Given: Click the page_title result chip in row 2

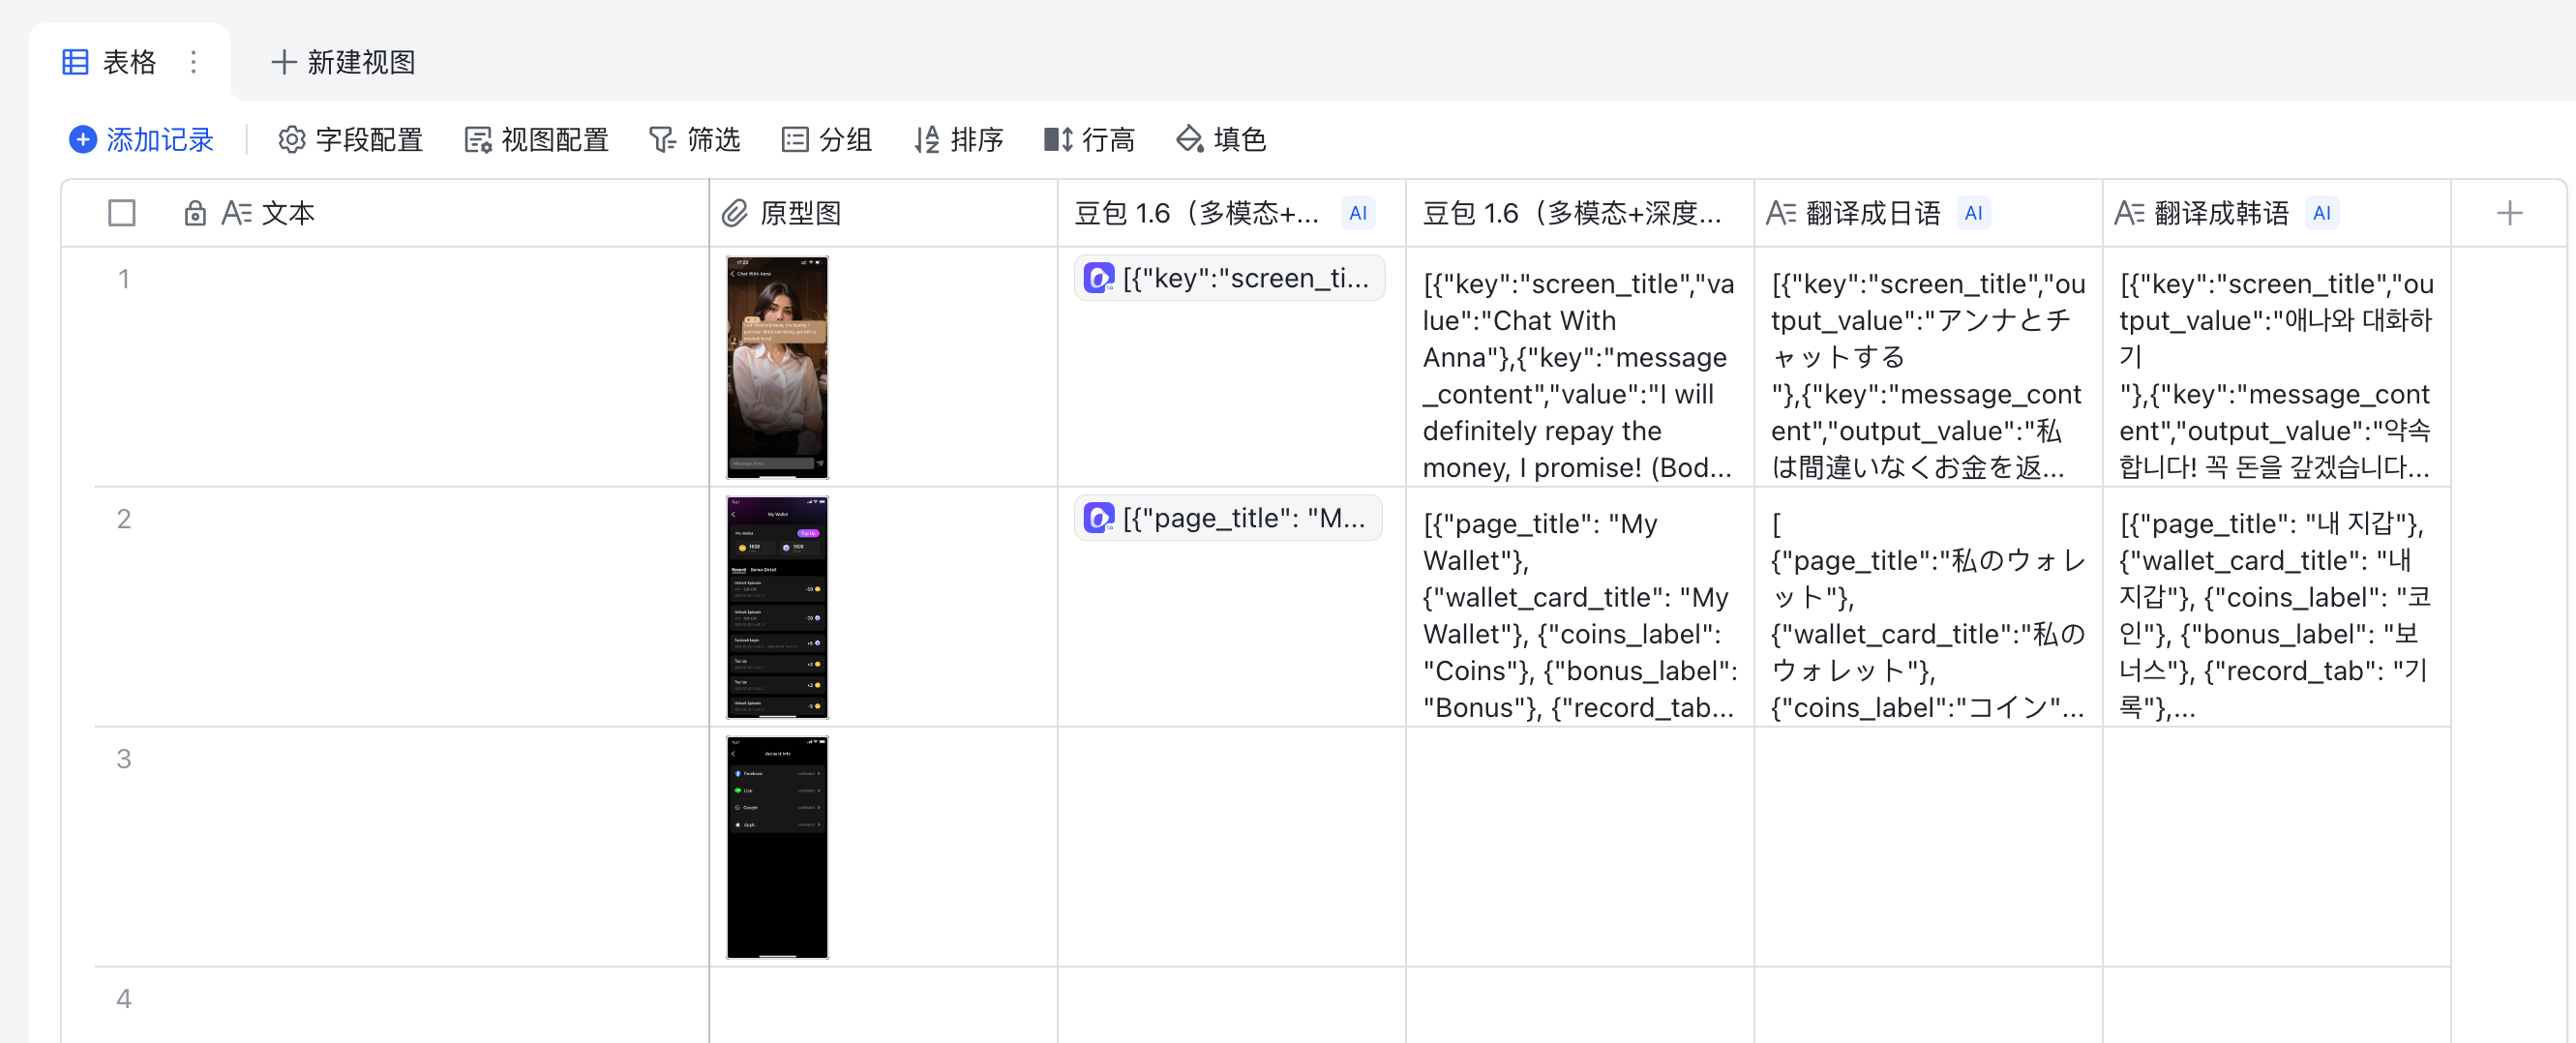Looking at the screenshot, I should point(1228,518).
